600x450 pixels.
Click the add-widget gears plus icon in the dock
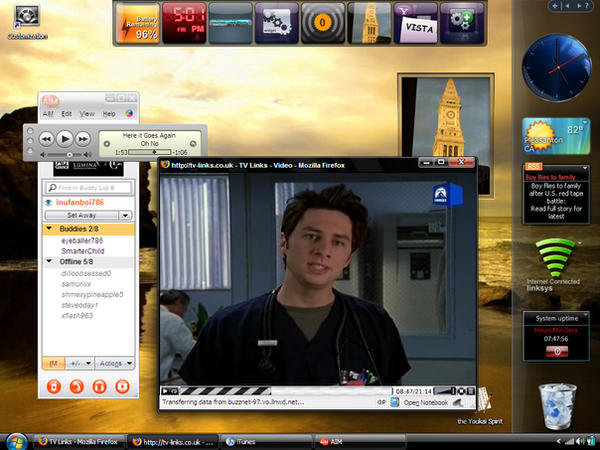click(x=462, y=23)
